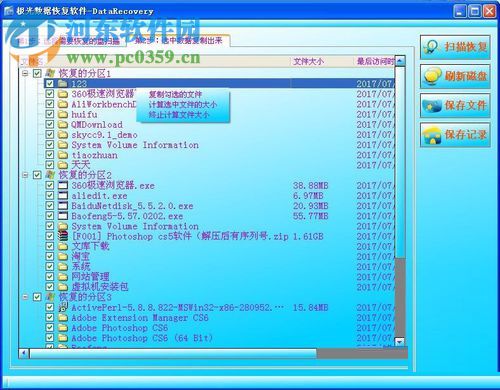The height and width of the screenshot is (390, 500).
Task: Click the skycc9.1_demo folder icon
Action: coord(63,134)
